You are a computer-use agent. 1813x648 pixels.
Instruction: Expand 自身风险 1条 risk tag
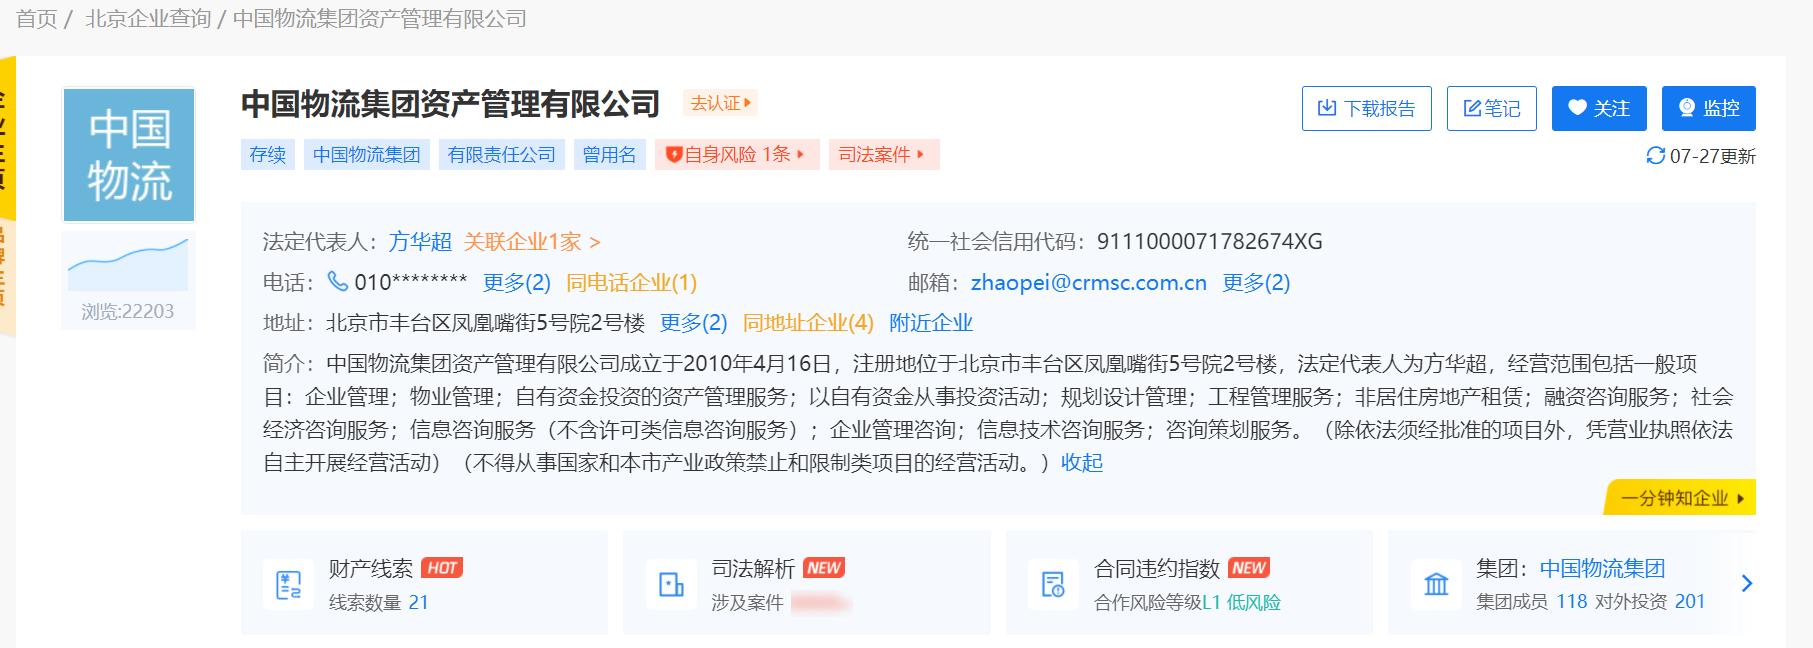pos(737,155)
